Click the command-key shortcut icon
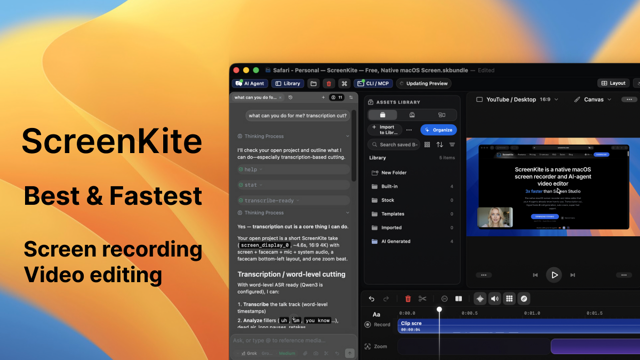This screenshot has height=360, width=640. (344, 83)
